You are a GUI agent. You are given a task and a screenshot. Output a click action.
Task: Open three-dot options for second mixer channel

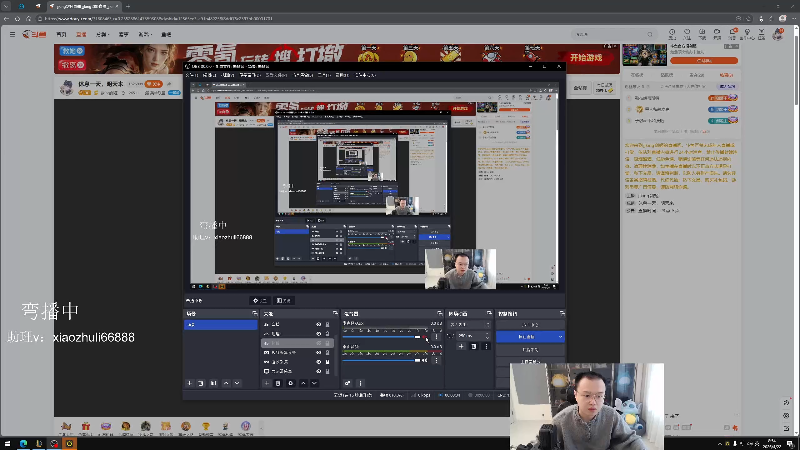click(x=436, y=360)
